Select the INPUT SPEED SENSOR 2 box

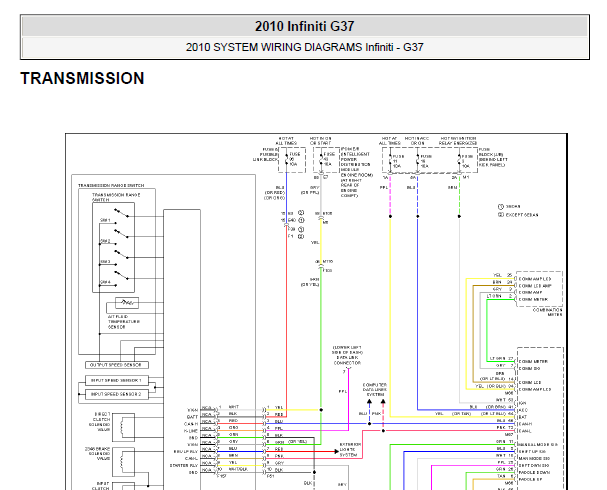click(x=117, y=394)
